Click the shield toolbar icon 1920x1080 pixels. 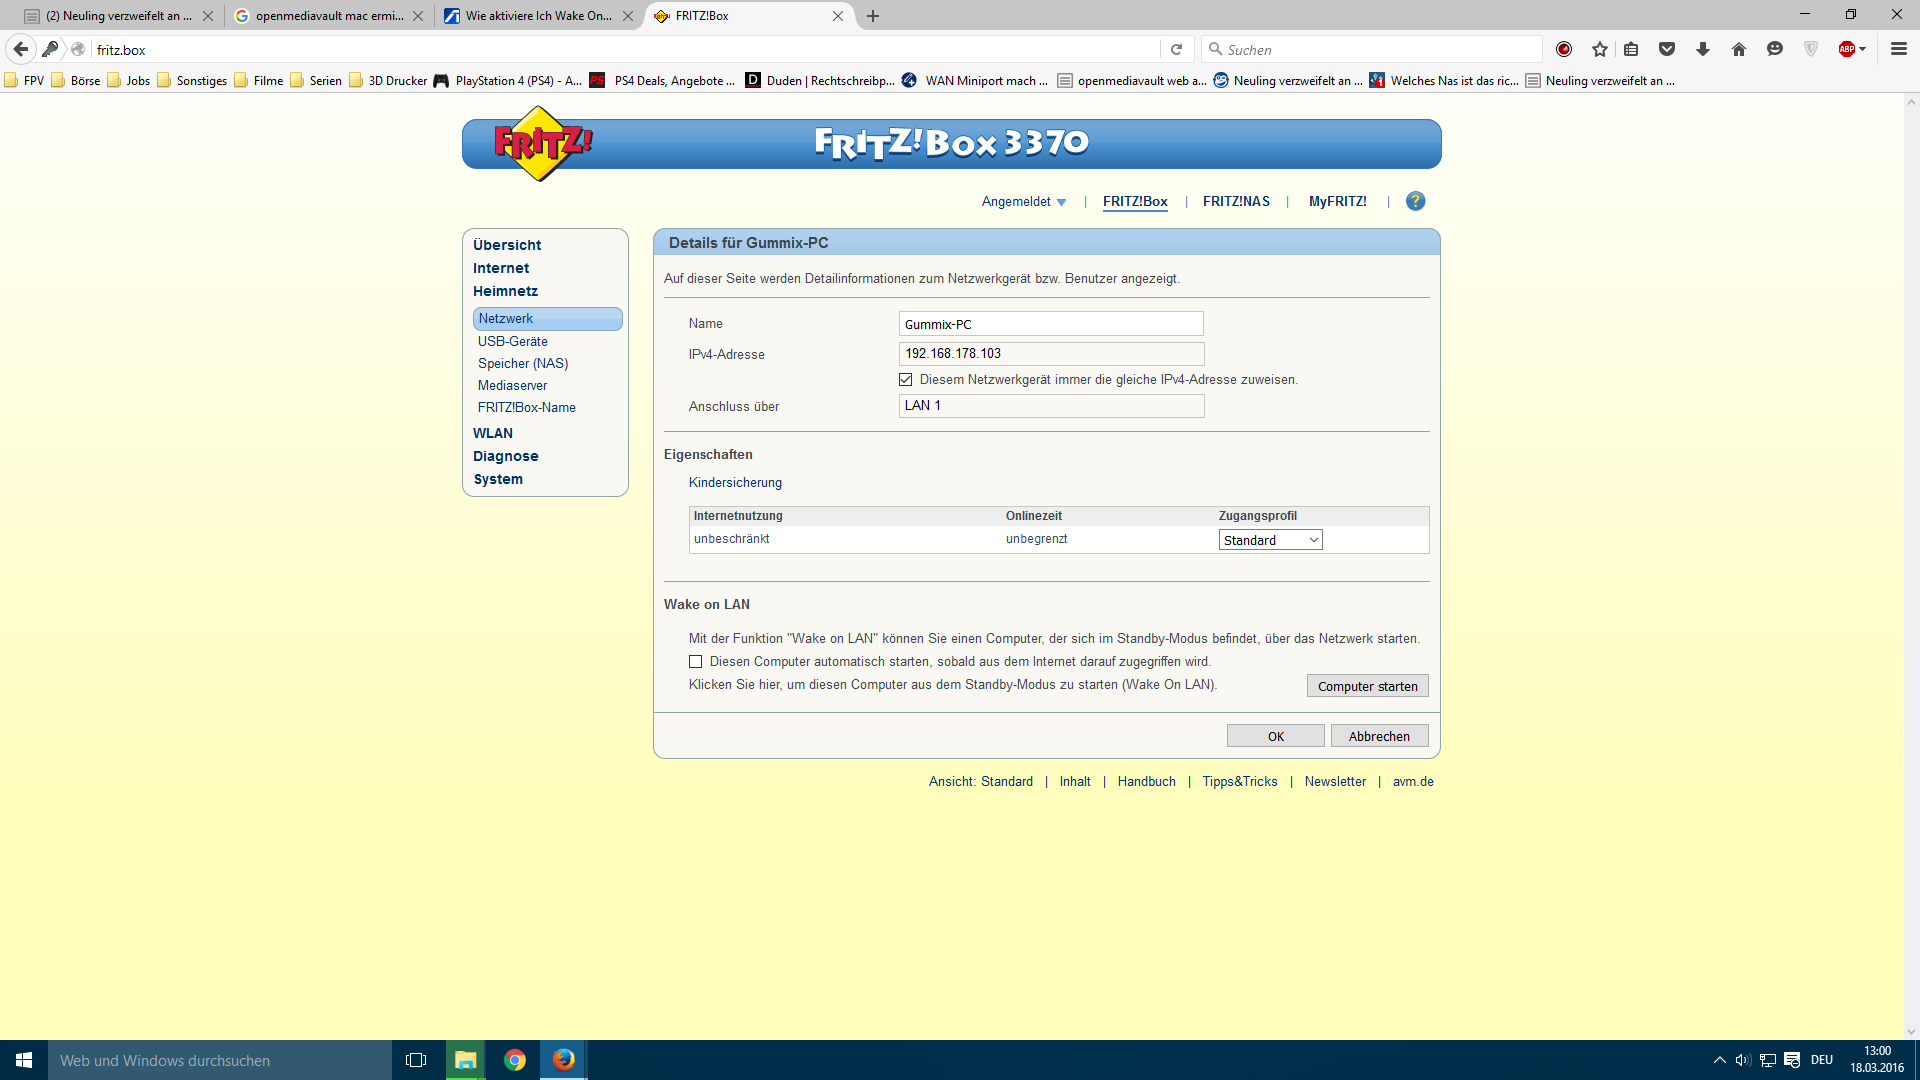tap(1811, 49)
